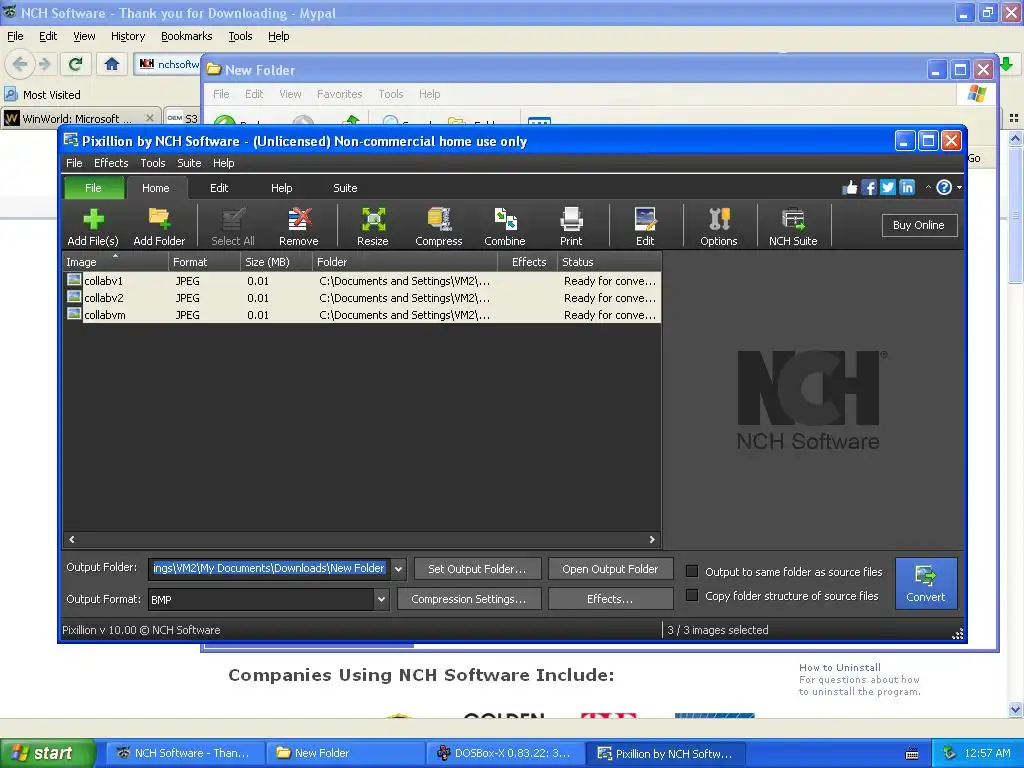This screenshot has width=1024, height=768.
Task: Open Compression Settings
Action: (x=469, y=599)
